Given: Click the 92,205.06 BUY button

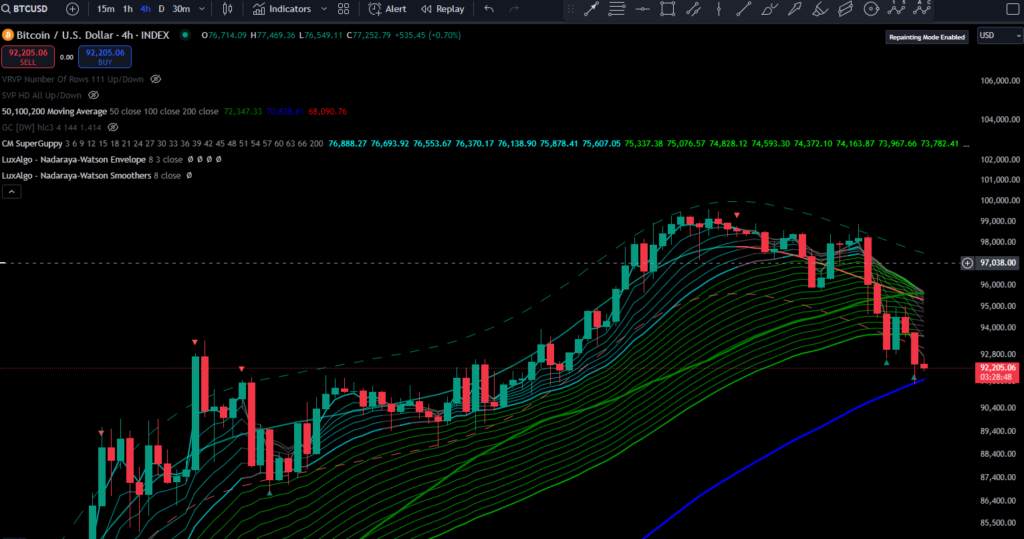Looking at the screenshot, I should tap(104, 57).
